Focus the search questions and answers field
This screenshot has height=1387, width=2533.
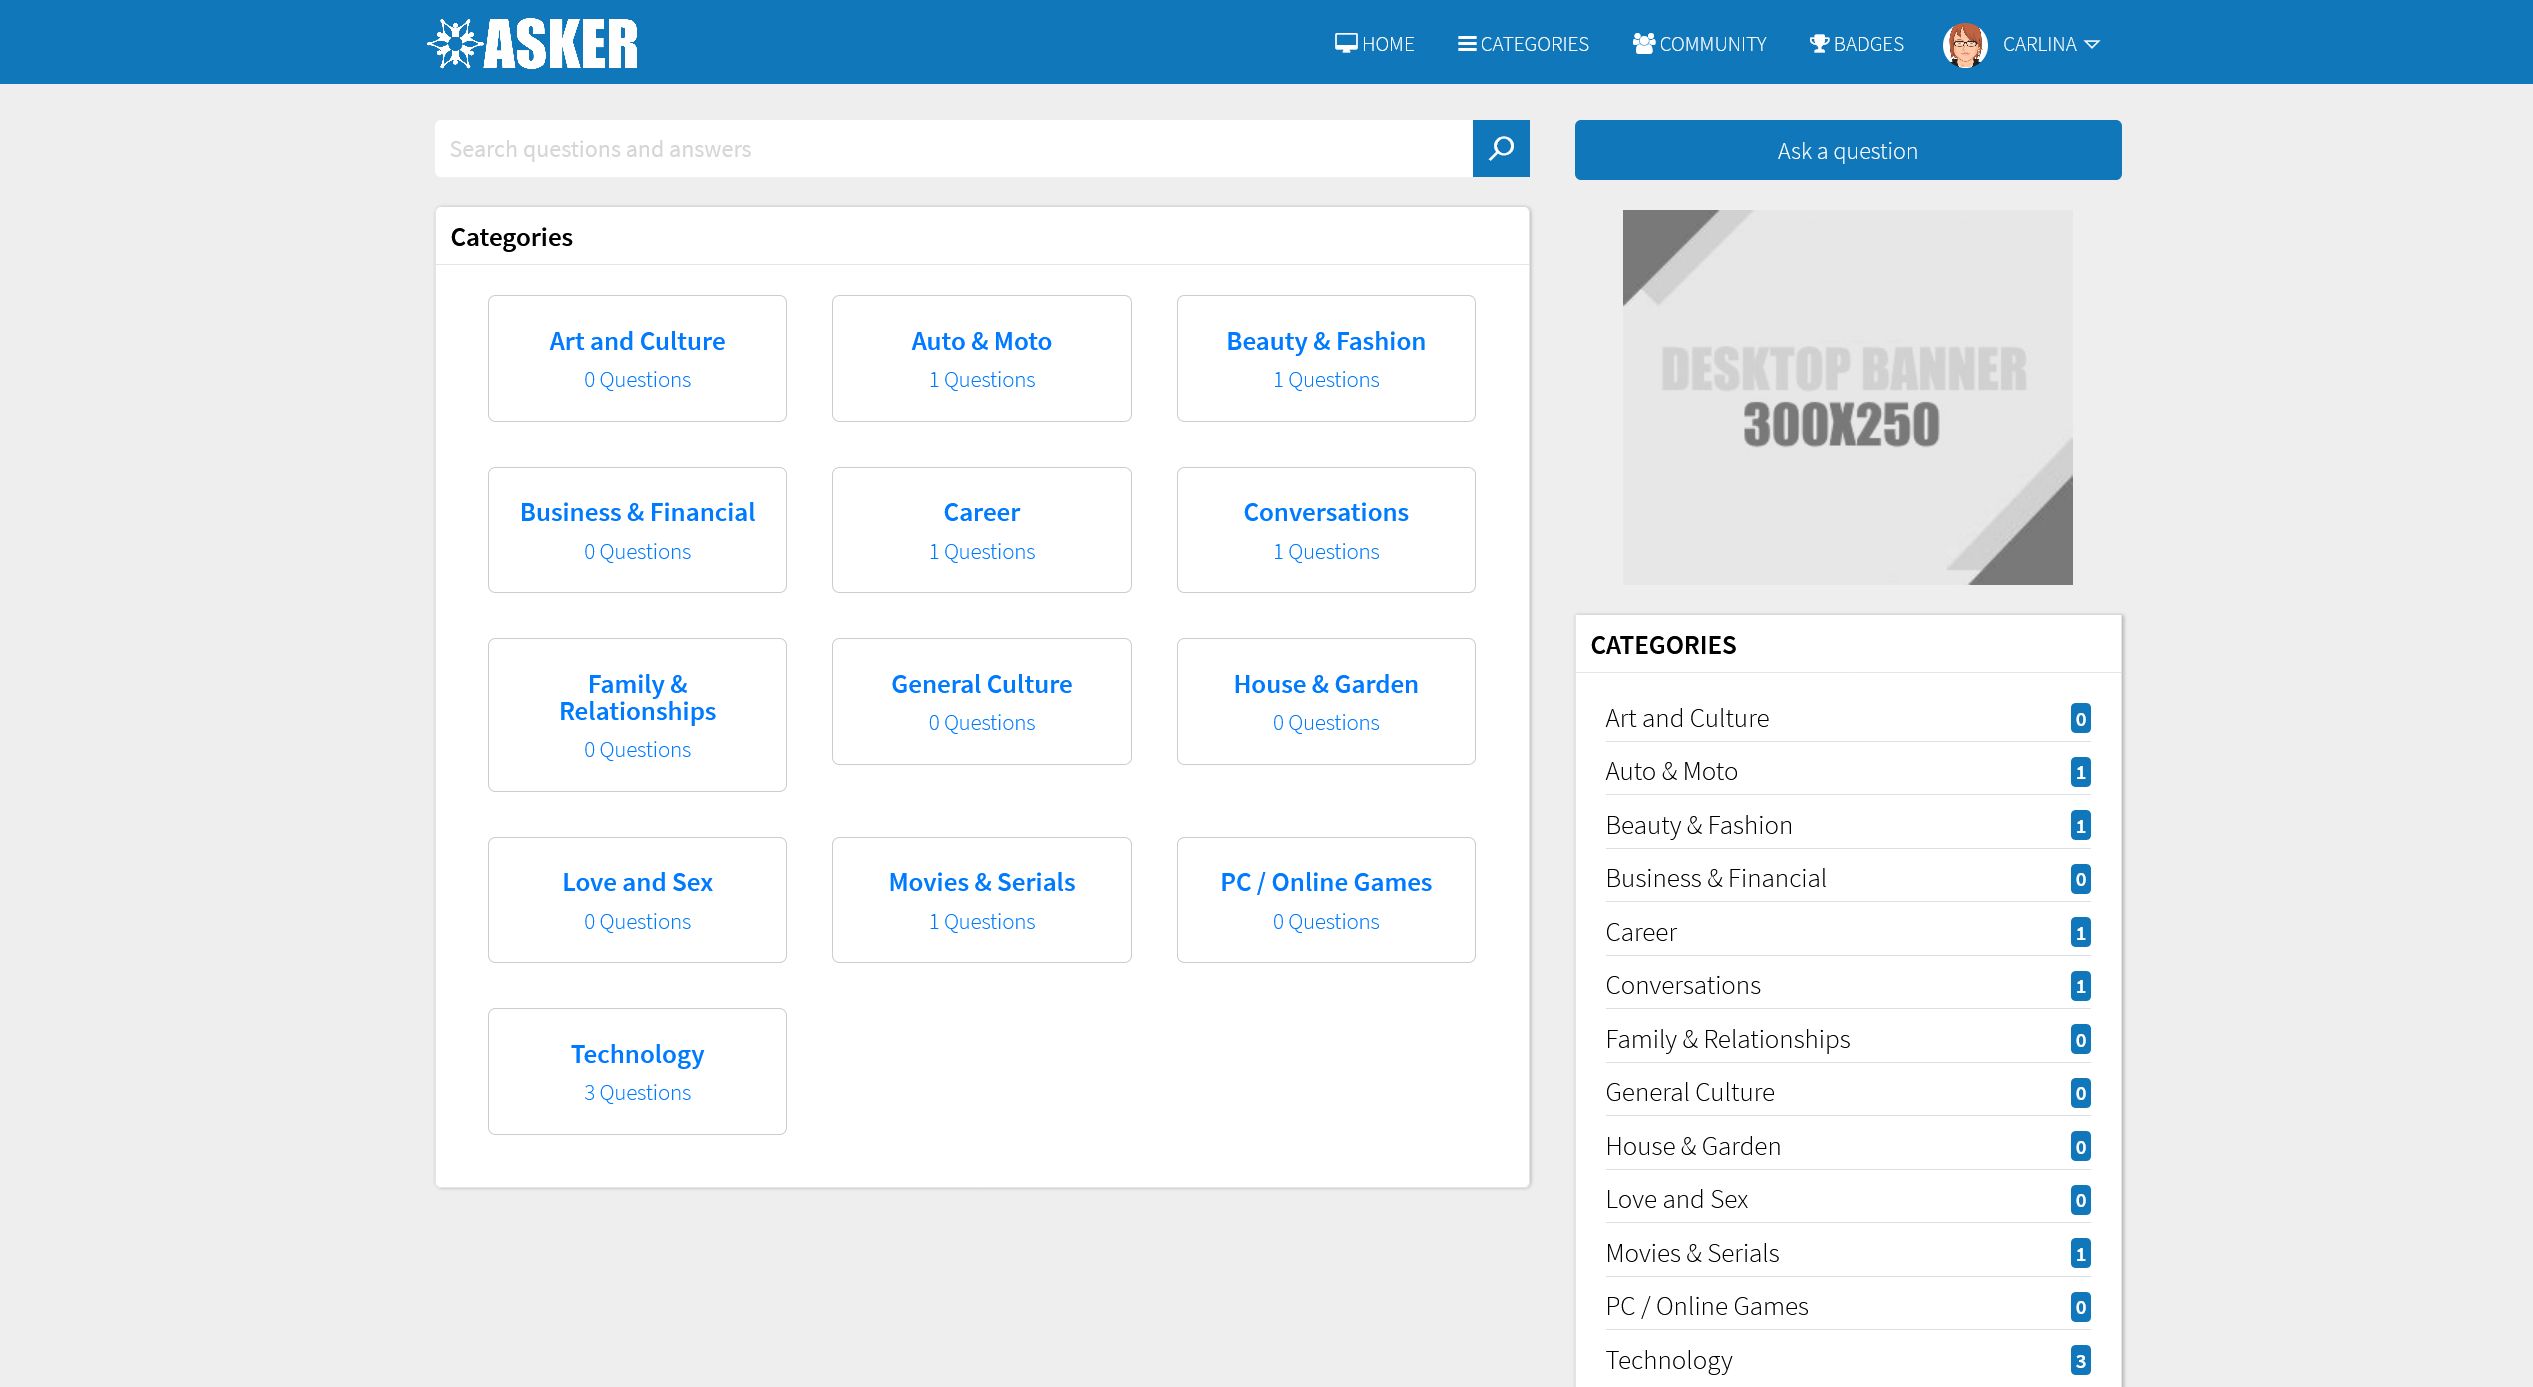pos(953,149)
